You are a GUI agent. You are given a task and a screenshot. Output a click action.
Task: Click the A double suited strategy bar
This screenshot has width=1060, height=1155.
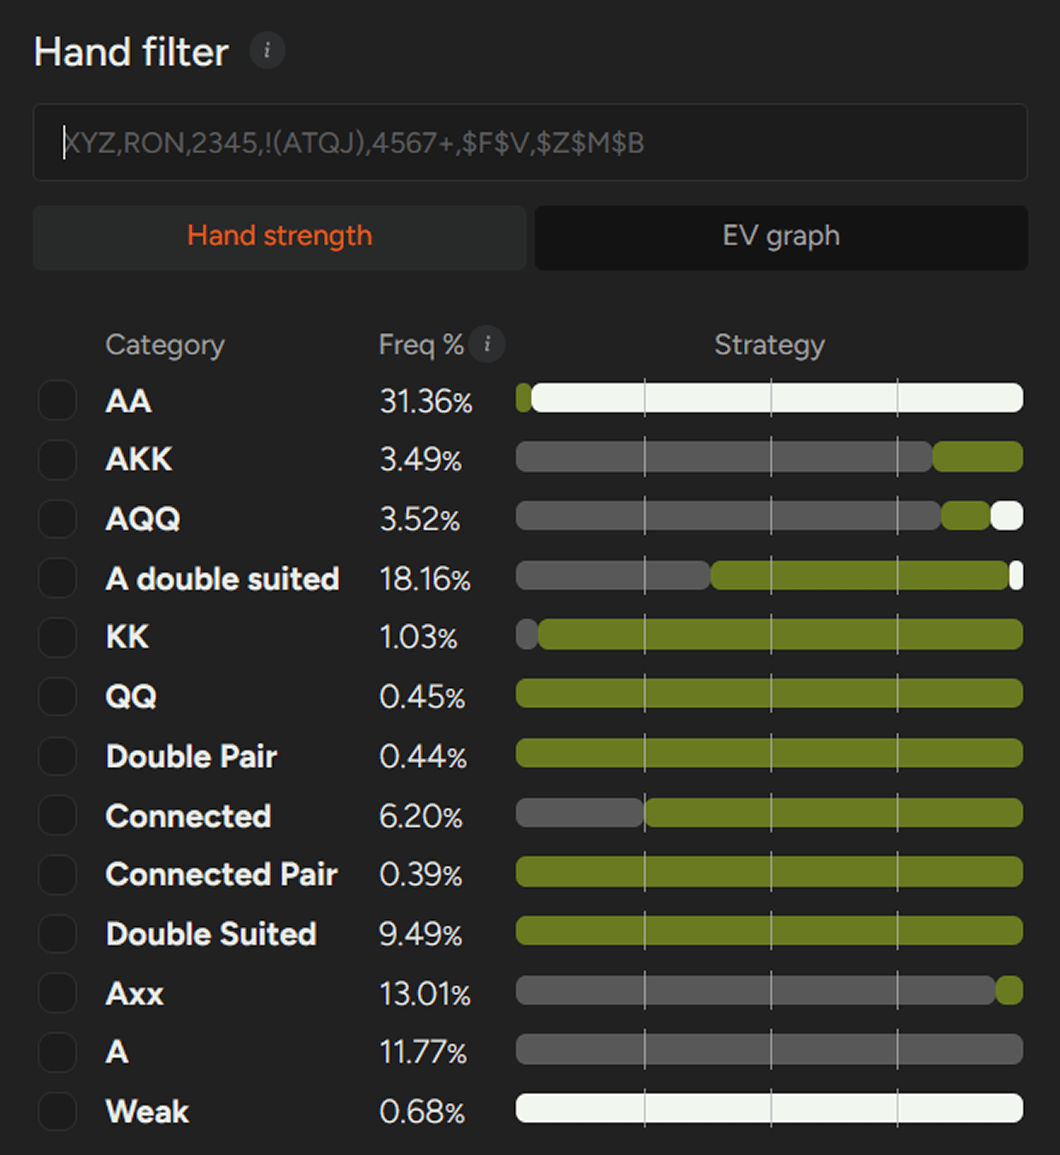[769, 576]
